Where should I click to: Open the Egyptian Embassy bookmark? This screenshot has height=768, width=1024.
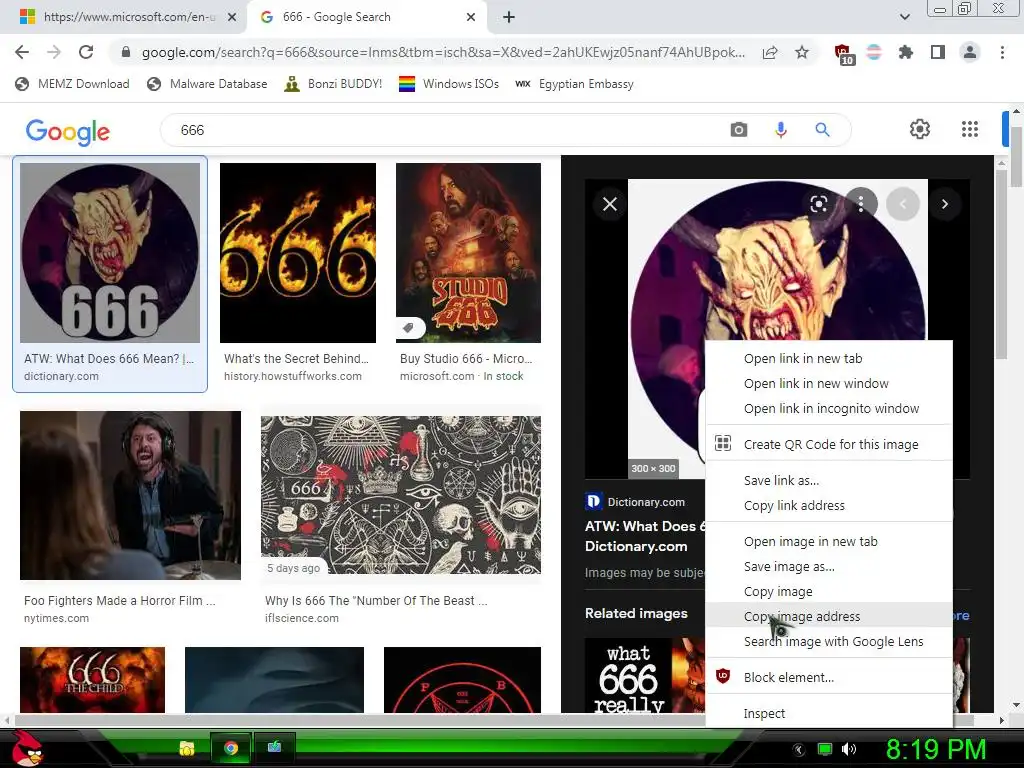point(574,84)
